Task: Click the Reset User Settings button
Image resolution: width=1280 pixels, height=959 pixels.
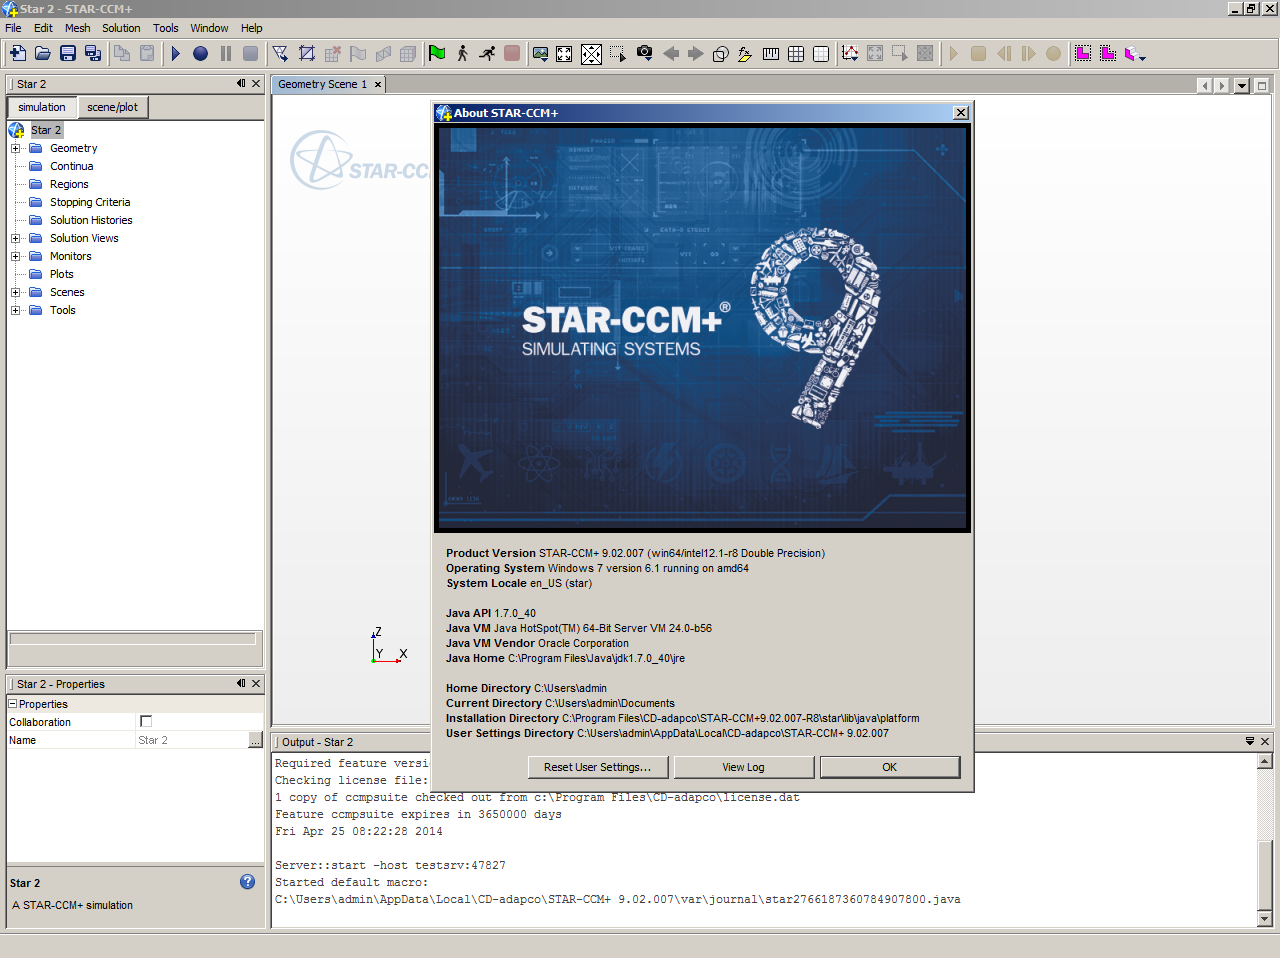Action: 598,767
